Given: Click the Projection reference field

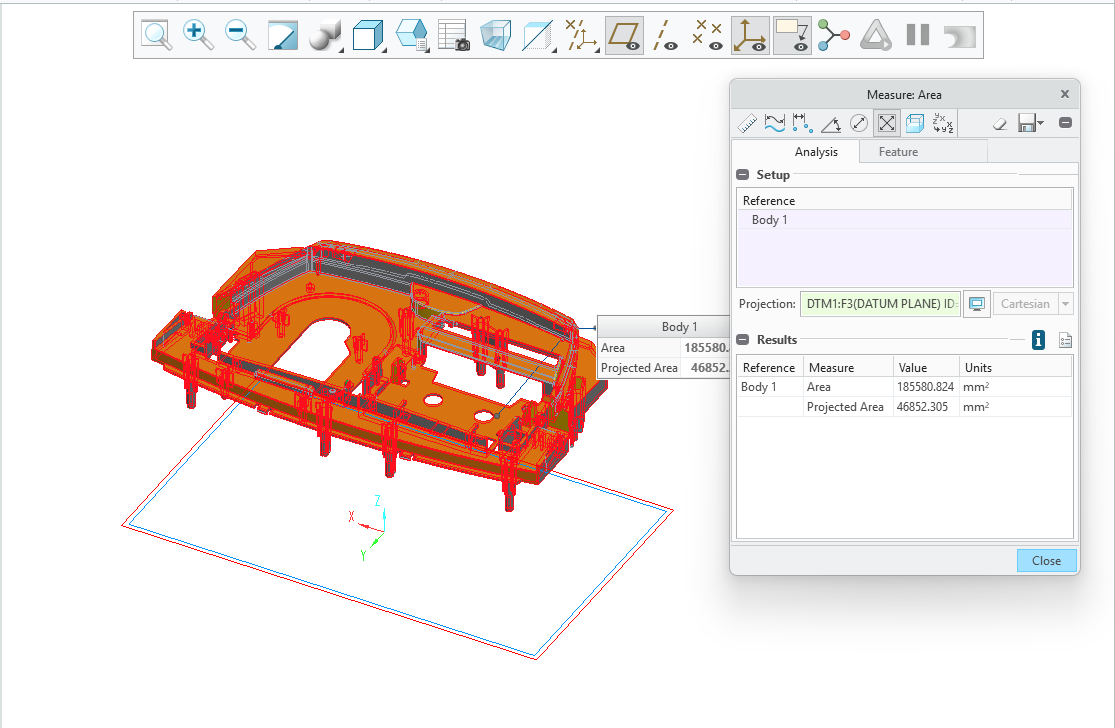Looking at the screenshot, I should tap(880, 304).
